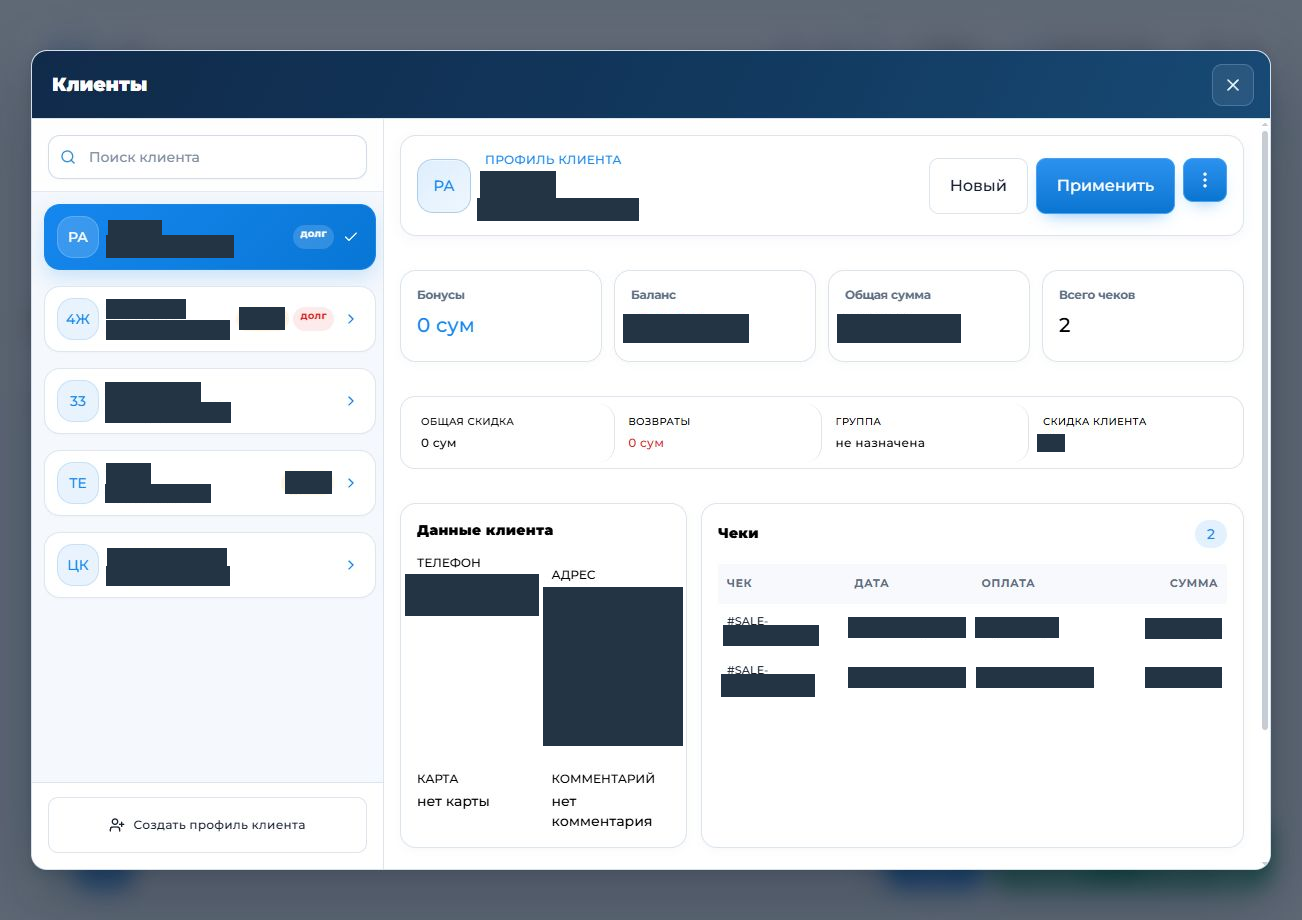Click the receipts count badge next to Чеки

pos(1211,534)
